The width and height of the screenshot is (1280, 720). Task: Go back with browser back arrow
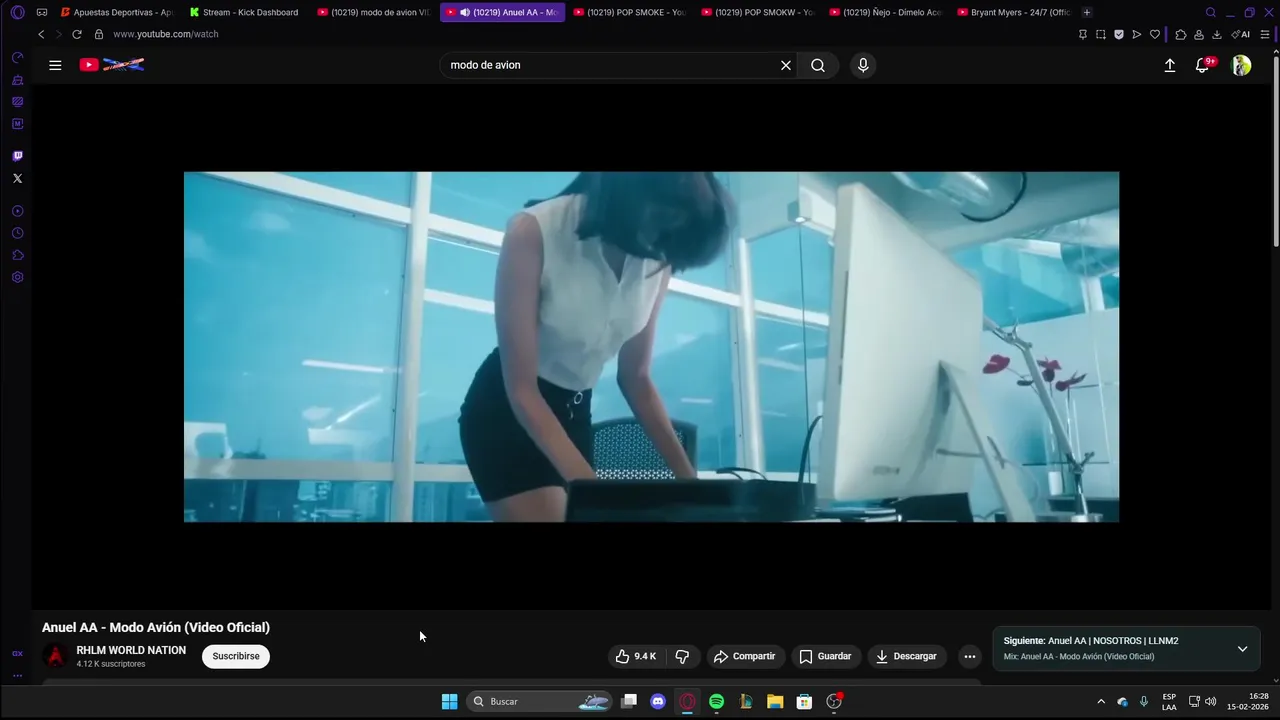41,34
